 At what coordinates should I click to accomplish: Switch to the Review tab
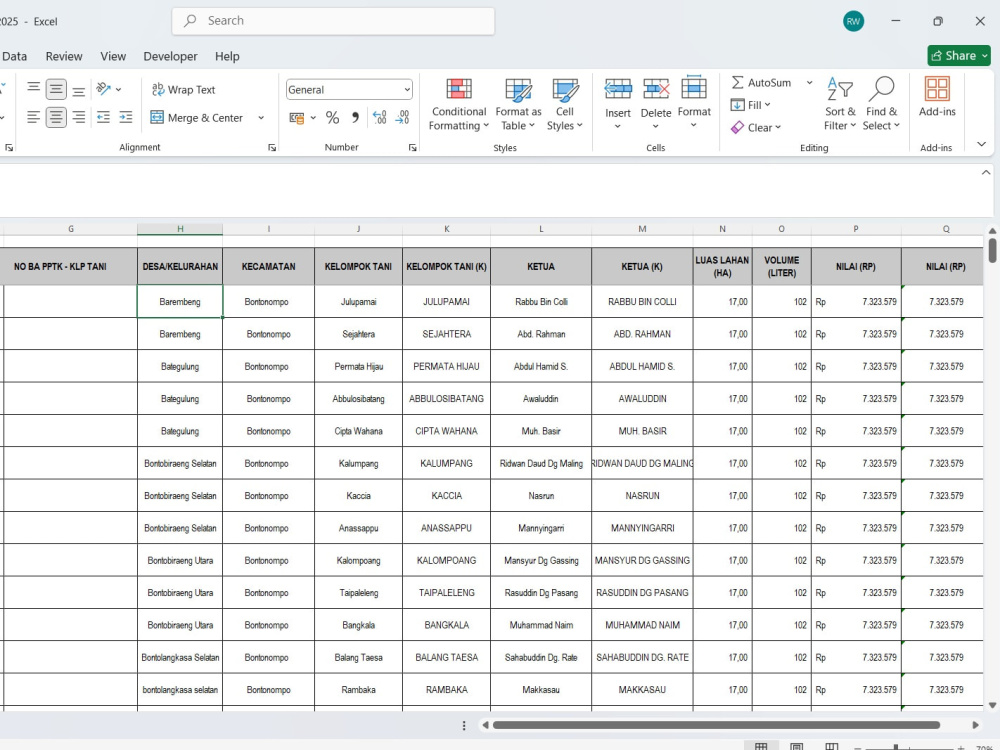(64, 56)
